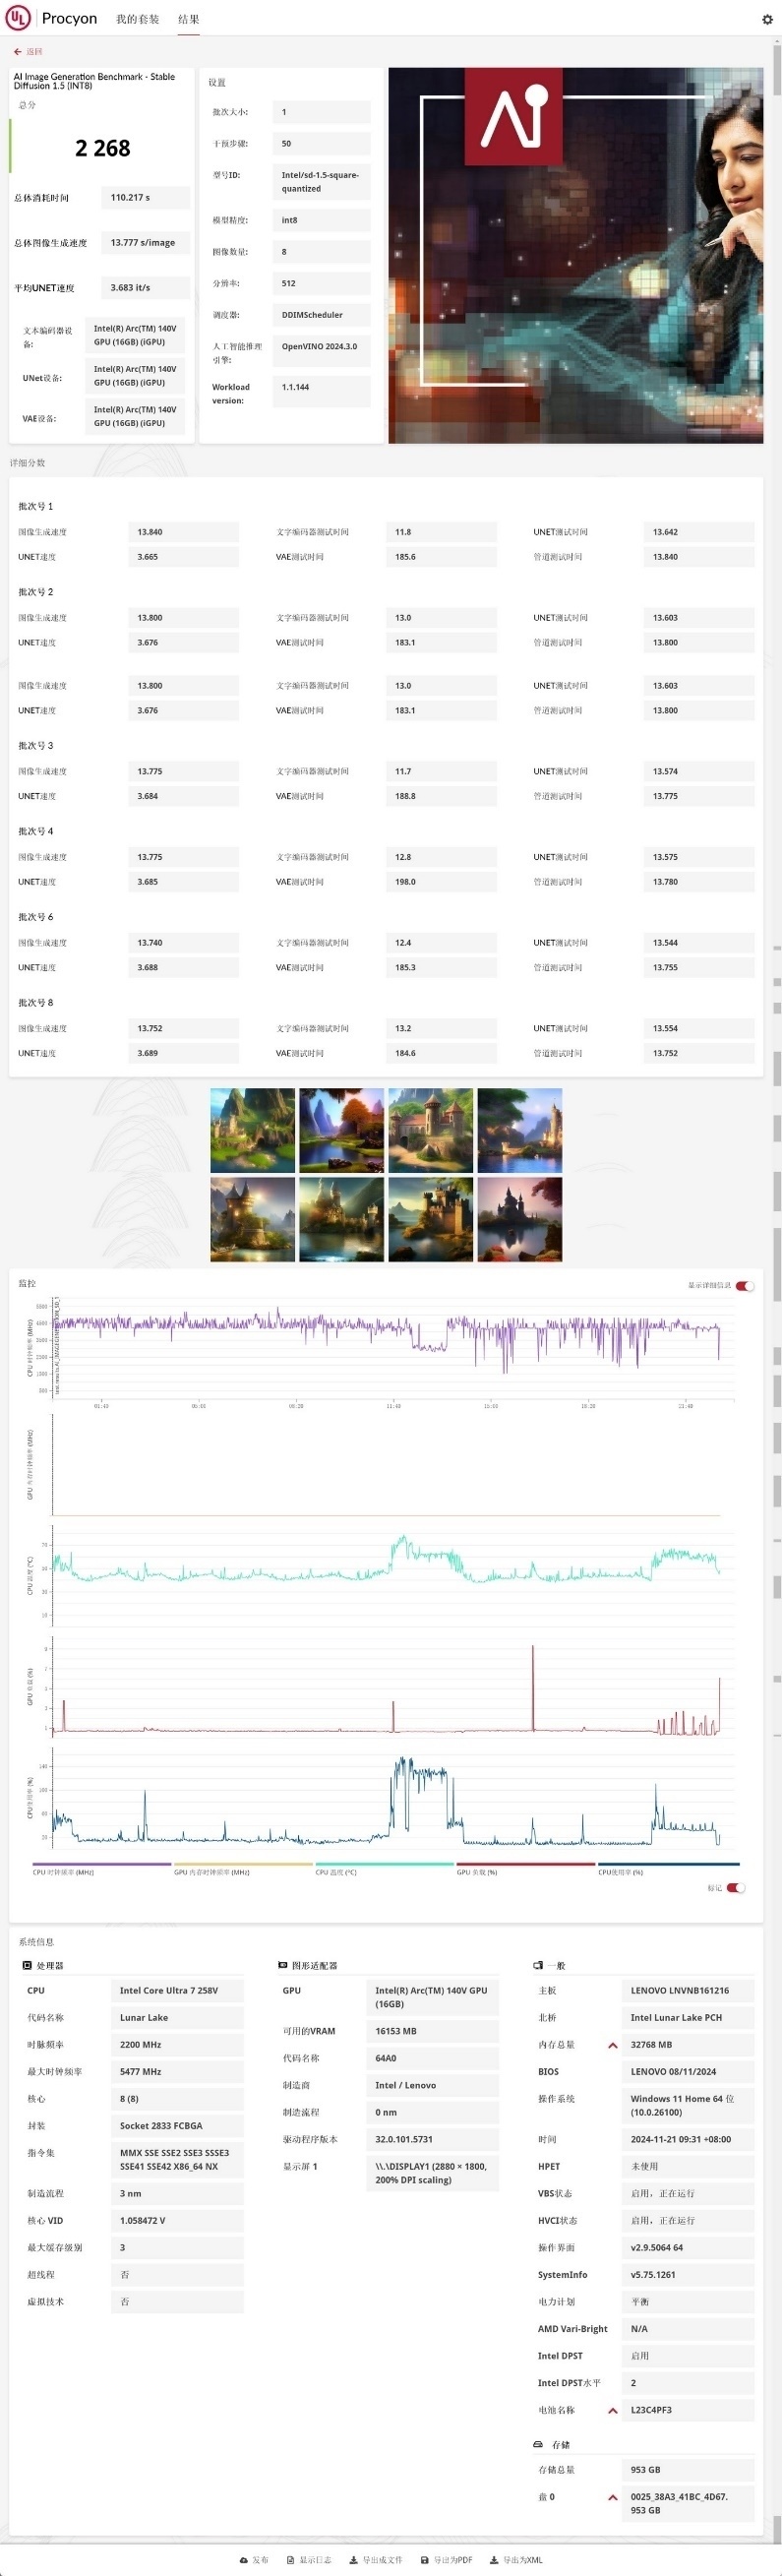Toggle the 显示详细信息 switch off
This screenshot has height=2576, width=782.
pyautogui.click(x=744, y=1286)
